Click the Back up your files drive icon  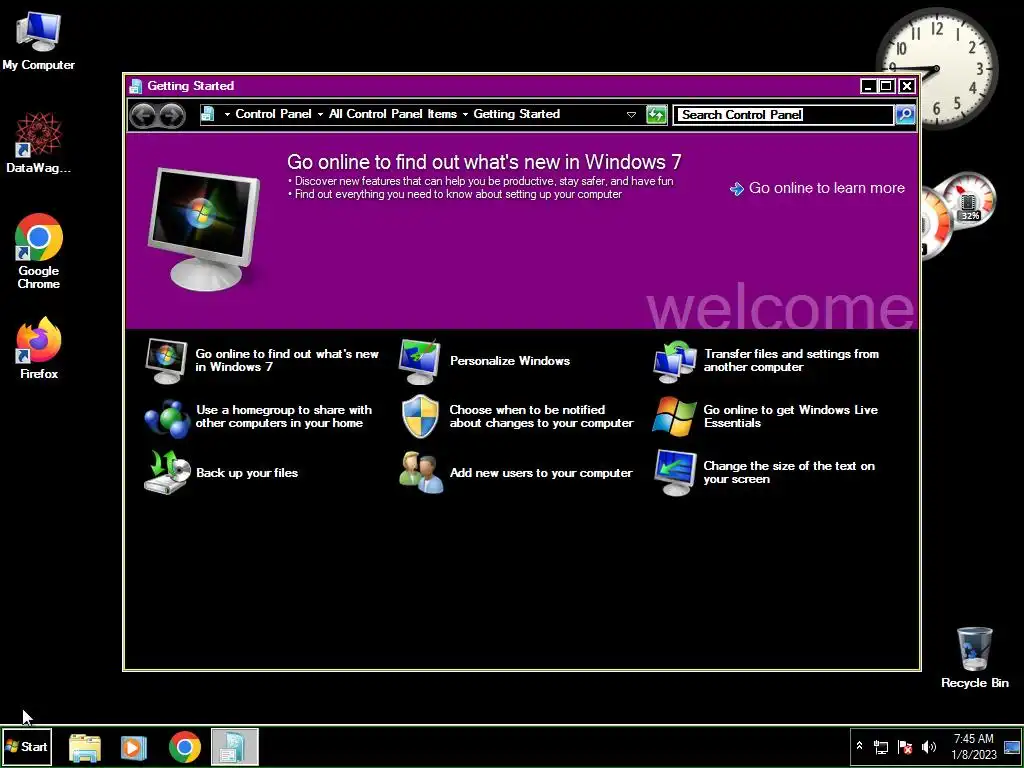(x=167, y=472)
